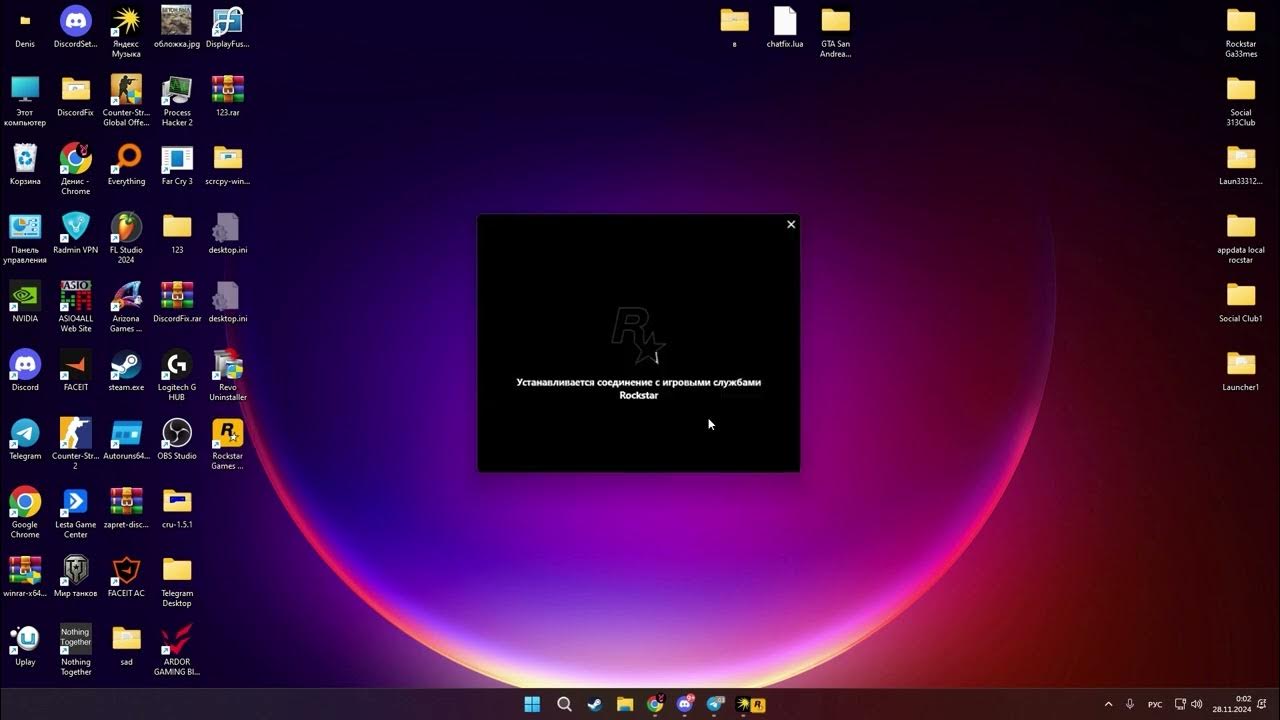This screenshot has height=720, width=1280.
Task: Launch Мир танков shortcut
Action: [x=76, y=576]
